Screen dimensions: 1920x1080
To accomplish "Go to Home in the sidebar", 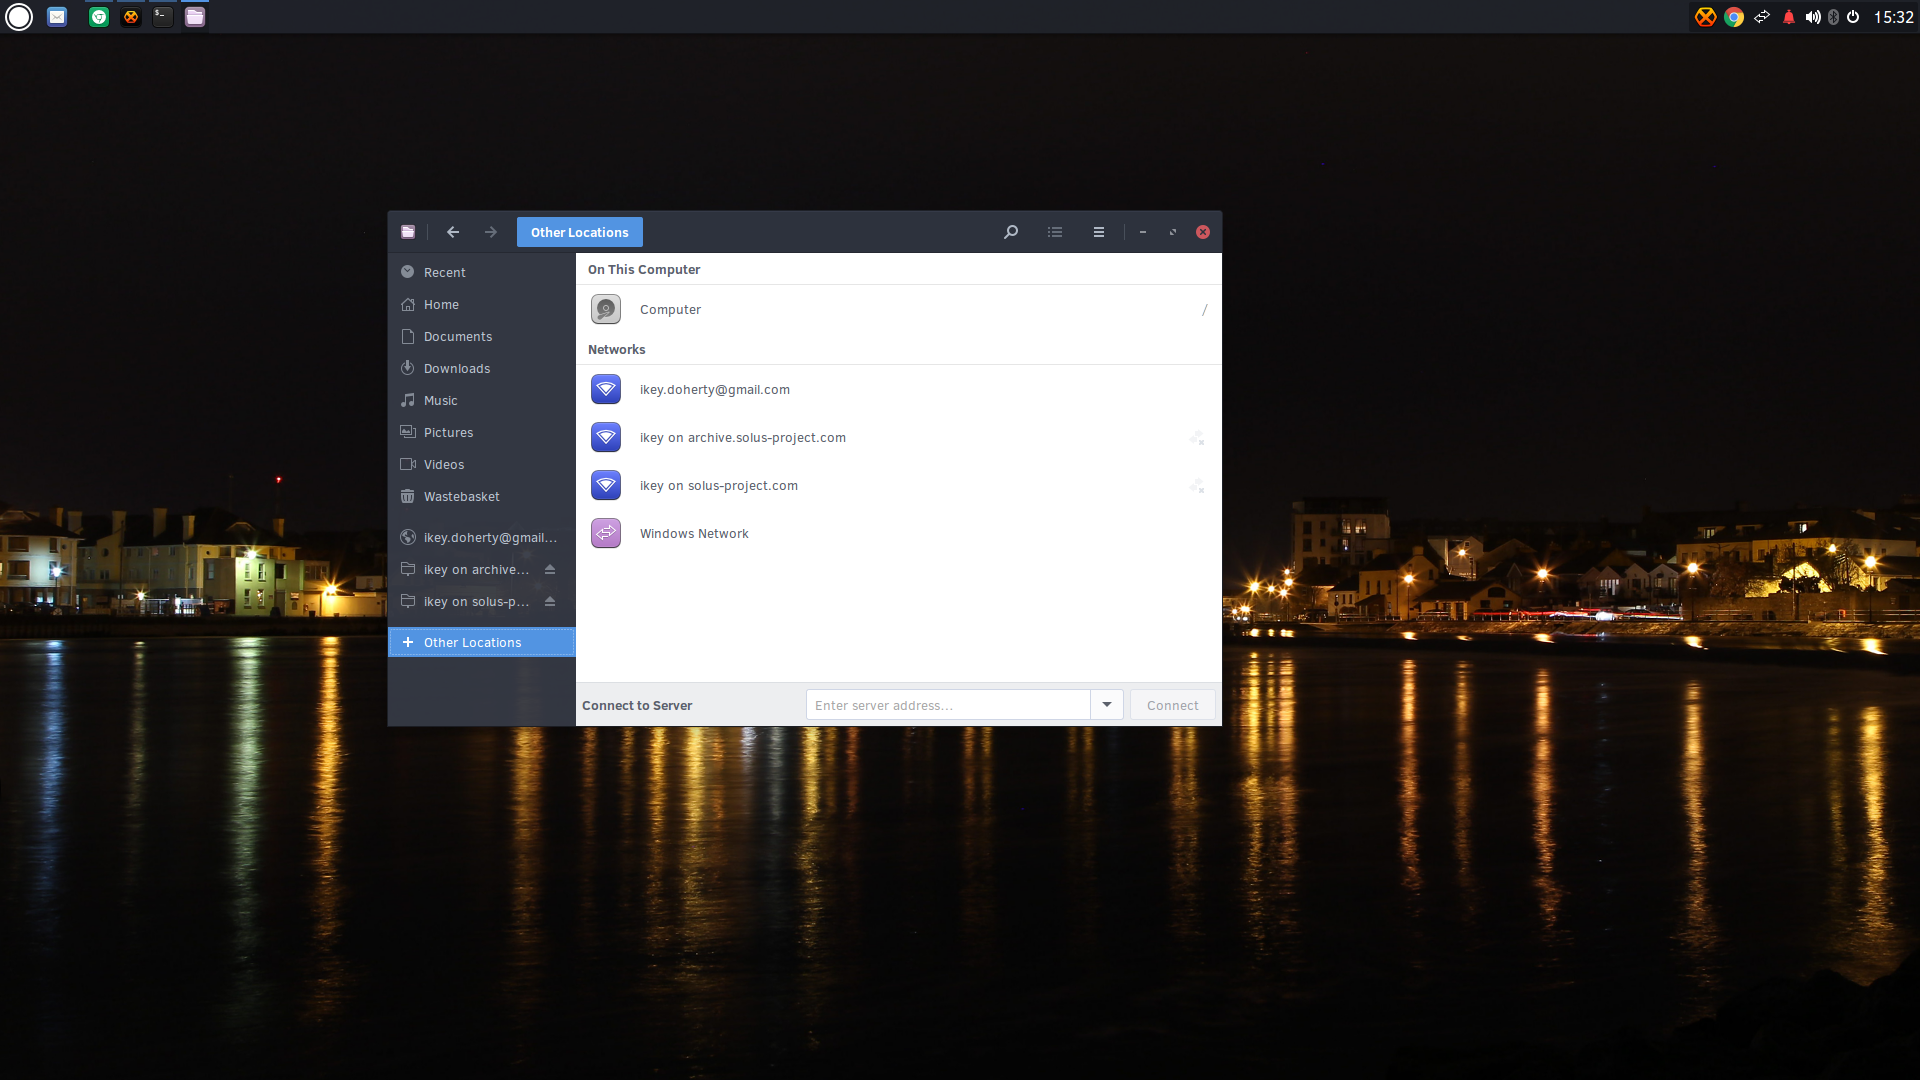I will [481, 304].
